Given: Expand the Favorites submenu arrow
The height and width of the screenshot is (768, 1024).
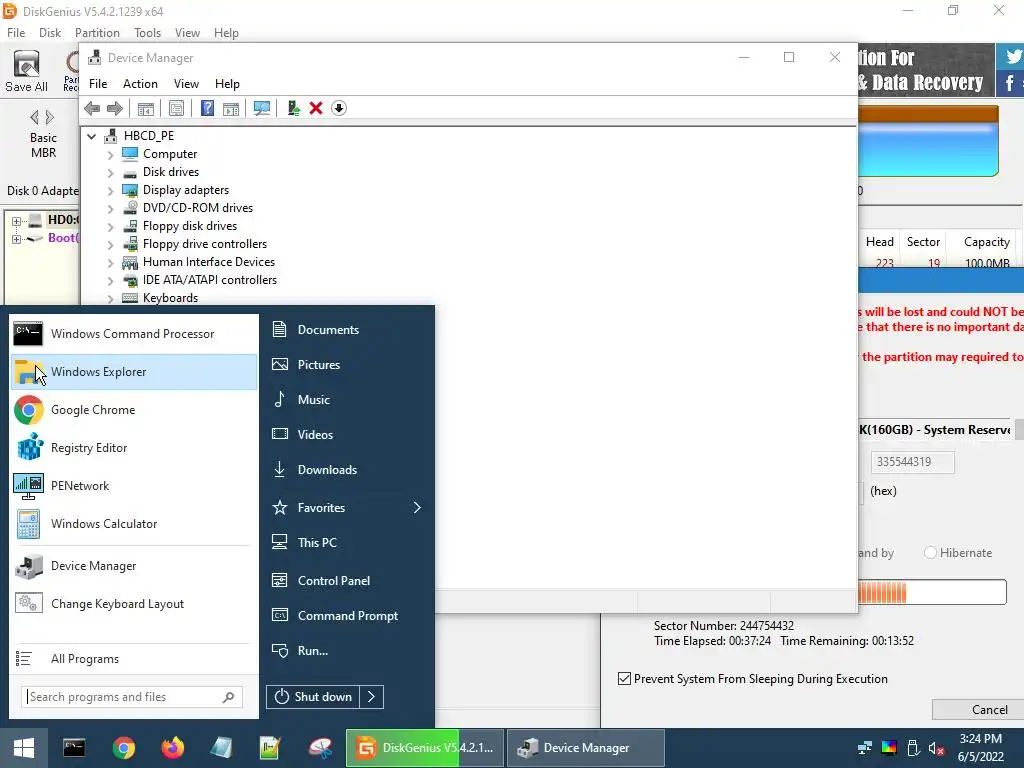Looking at the screenshot, I should [417, 507].
